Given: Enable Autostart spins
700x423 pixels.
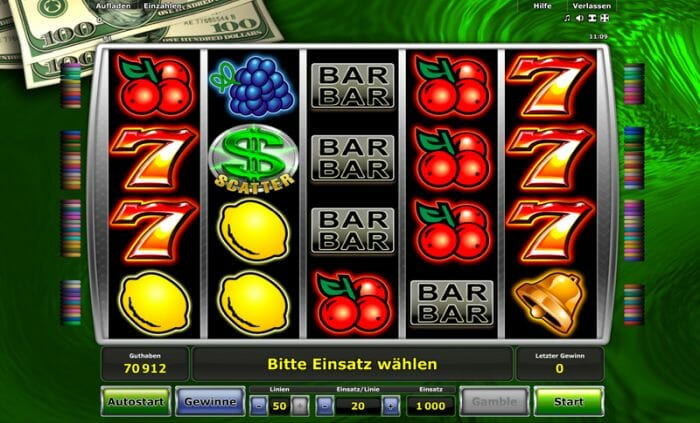Looking at the screenshot, I should [136, 402].
